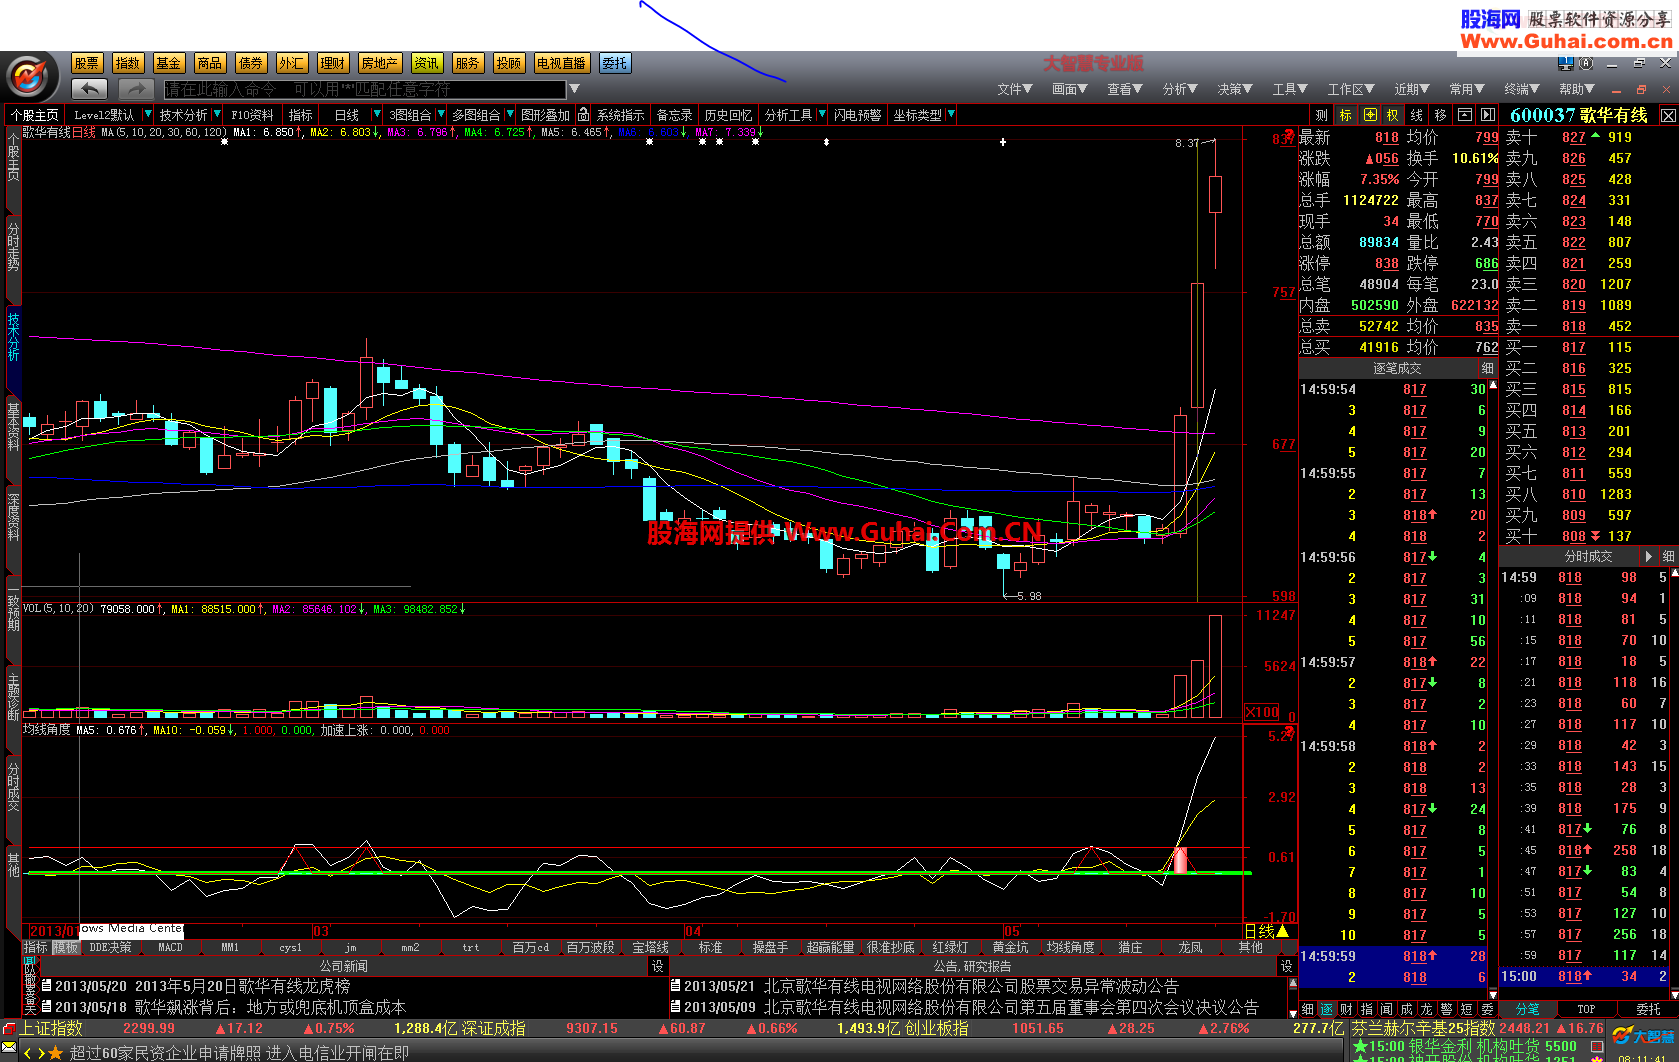
Task: Expand the command input dropdown arrow
Action: [x=574, y=89]
